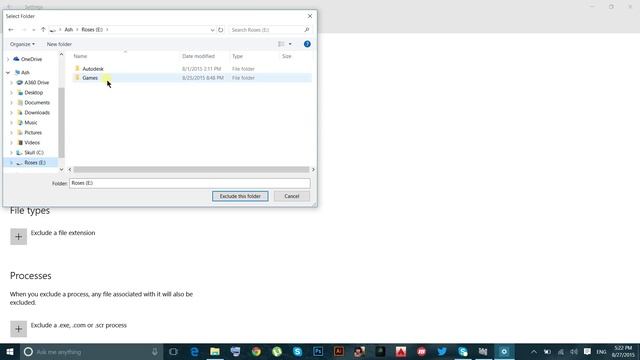Sort by Date modified column
640x360 pixels.
tap(198, 56)
